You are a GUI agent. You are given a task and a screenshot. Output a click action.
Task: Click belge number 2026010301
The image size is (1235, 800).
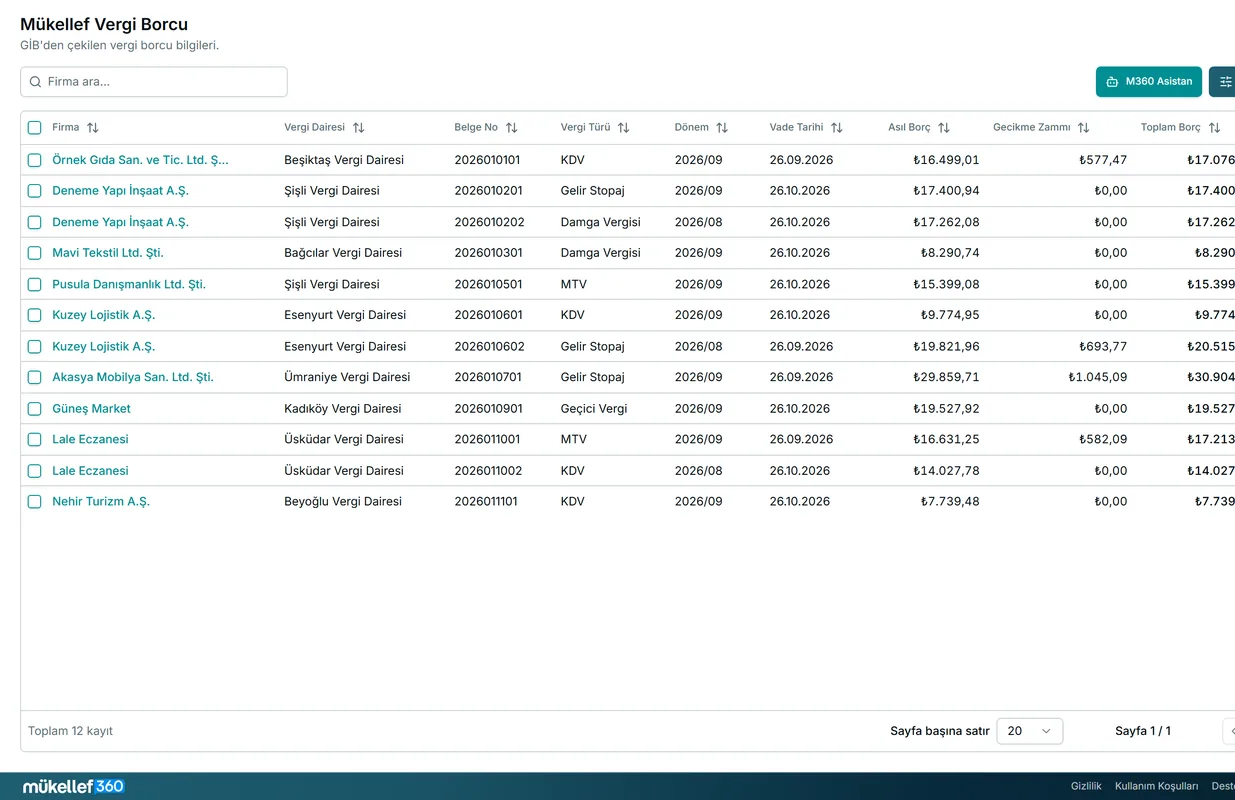point(488,253)
